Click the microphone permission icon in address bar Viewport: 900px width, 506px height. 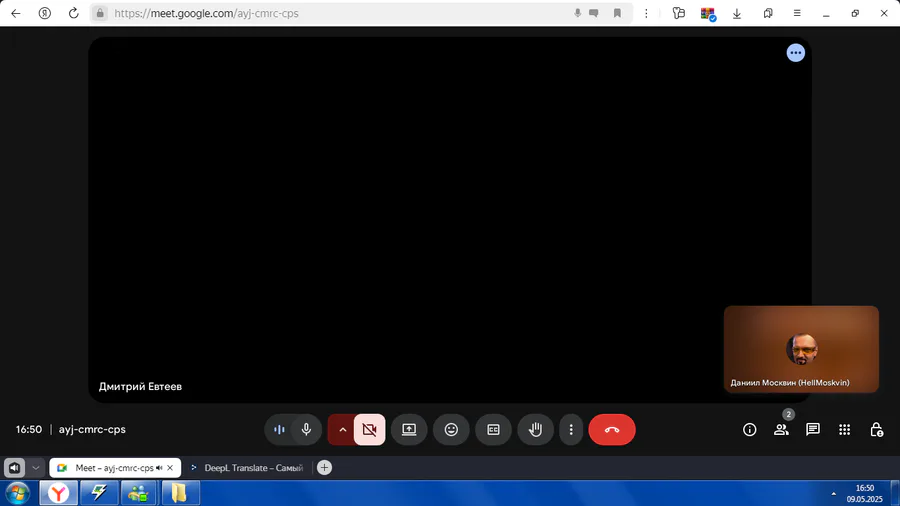point(577,13)
